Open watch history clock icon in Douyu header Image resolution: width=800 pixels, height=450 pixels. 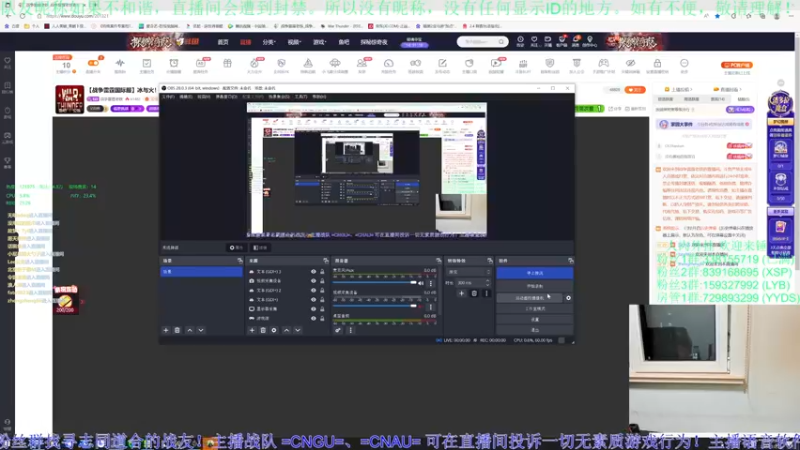(520, 39)
